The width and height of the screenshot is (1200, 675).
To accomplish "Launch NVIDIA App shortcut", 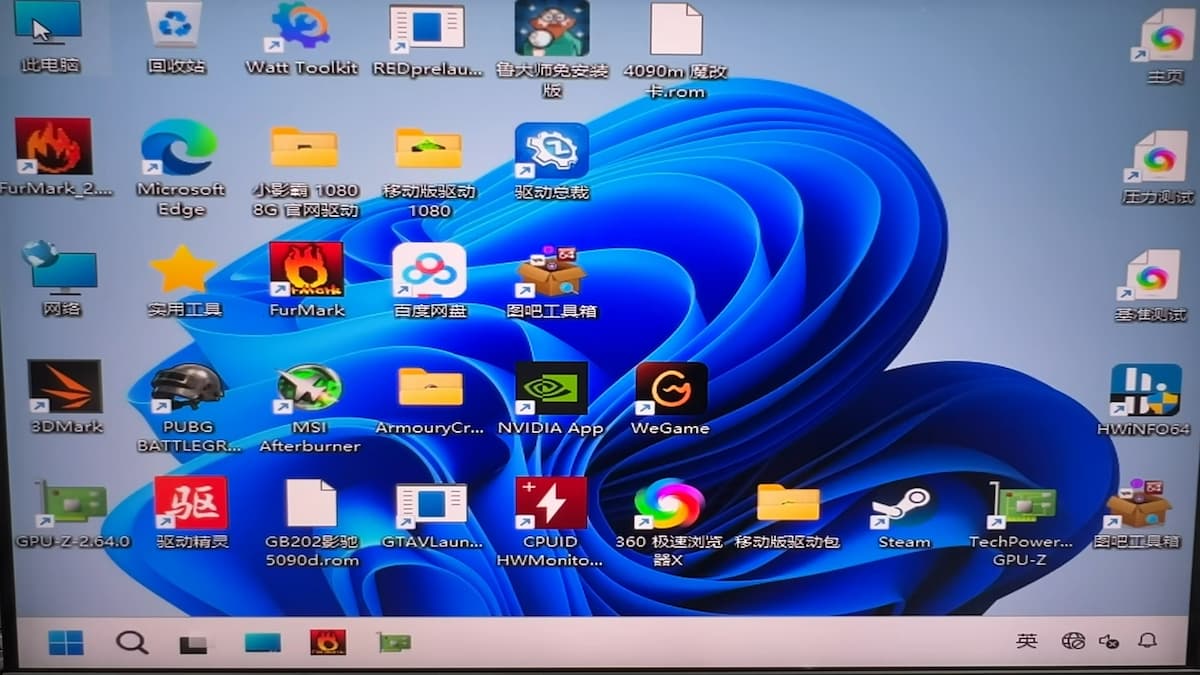I will tap(551, 399).
